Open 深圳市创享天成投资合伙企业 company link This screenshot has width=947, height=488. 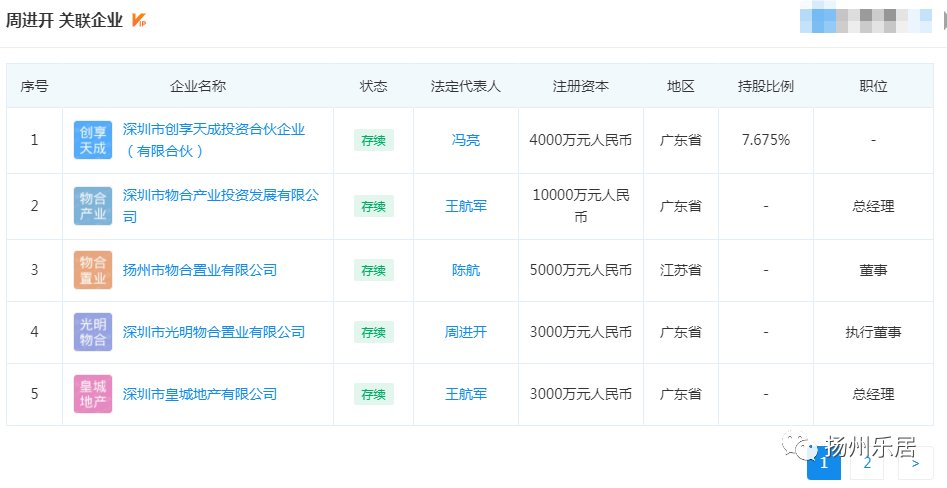click(x=214, y=140)
